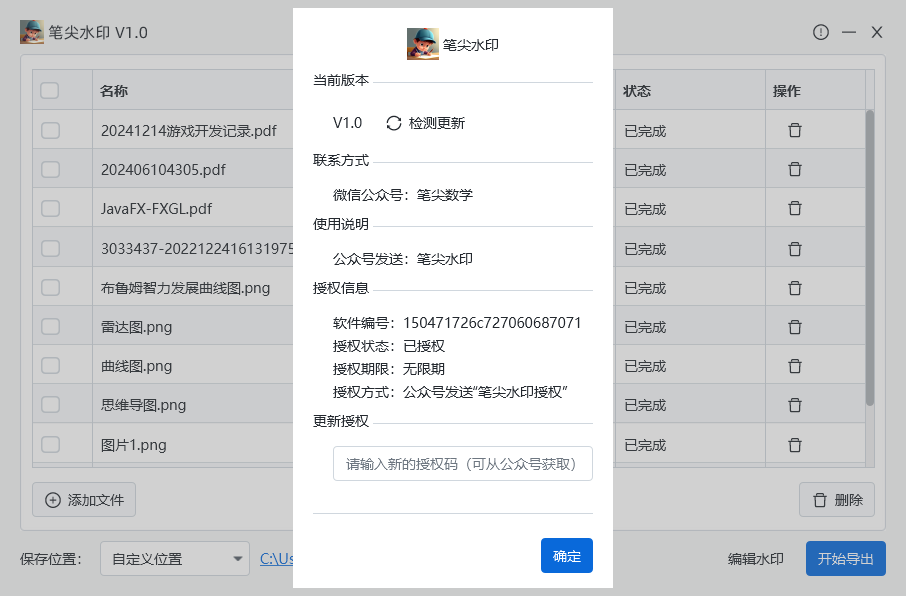Click file name JavaFX-FXGL.pdf
Image resolution: width=906 pixels, height=596 pixels.
coord(156,208)
